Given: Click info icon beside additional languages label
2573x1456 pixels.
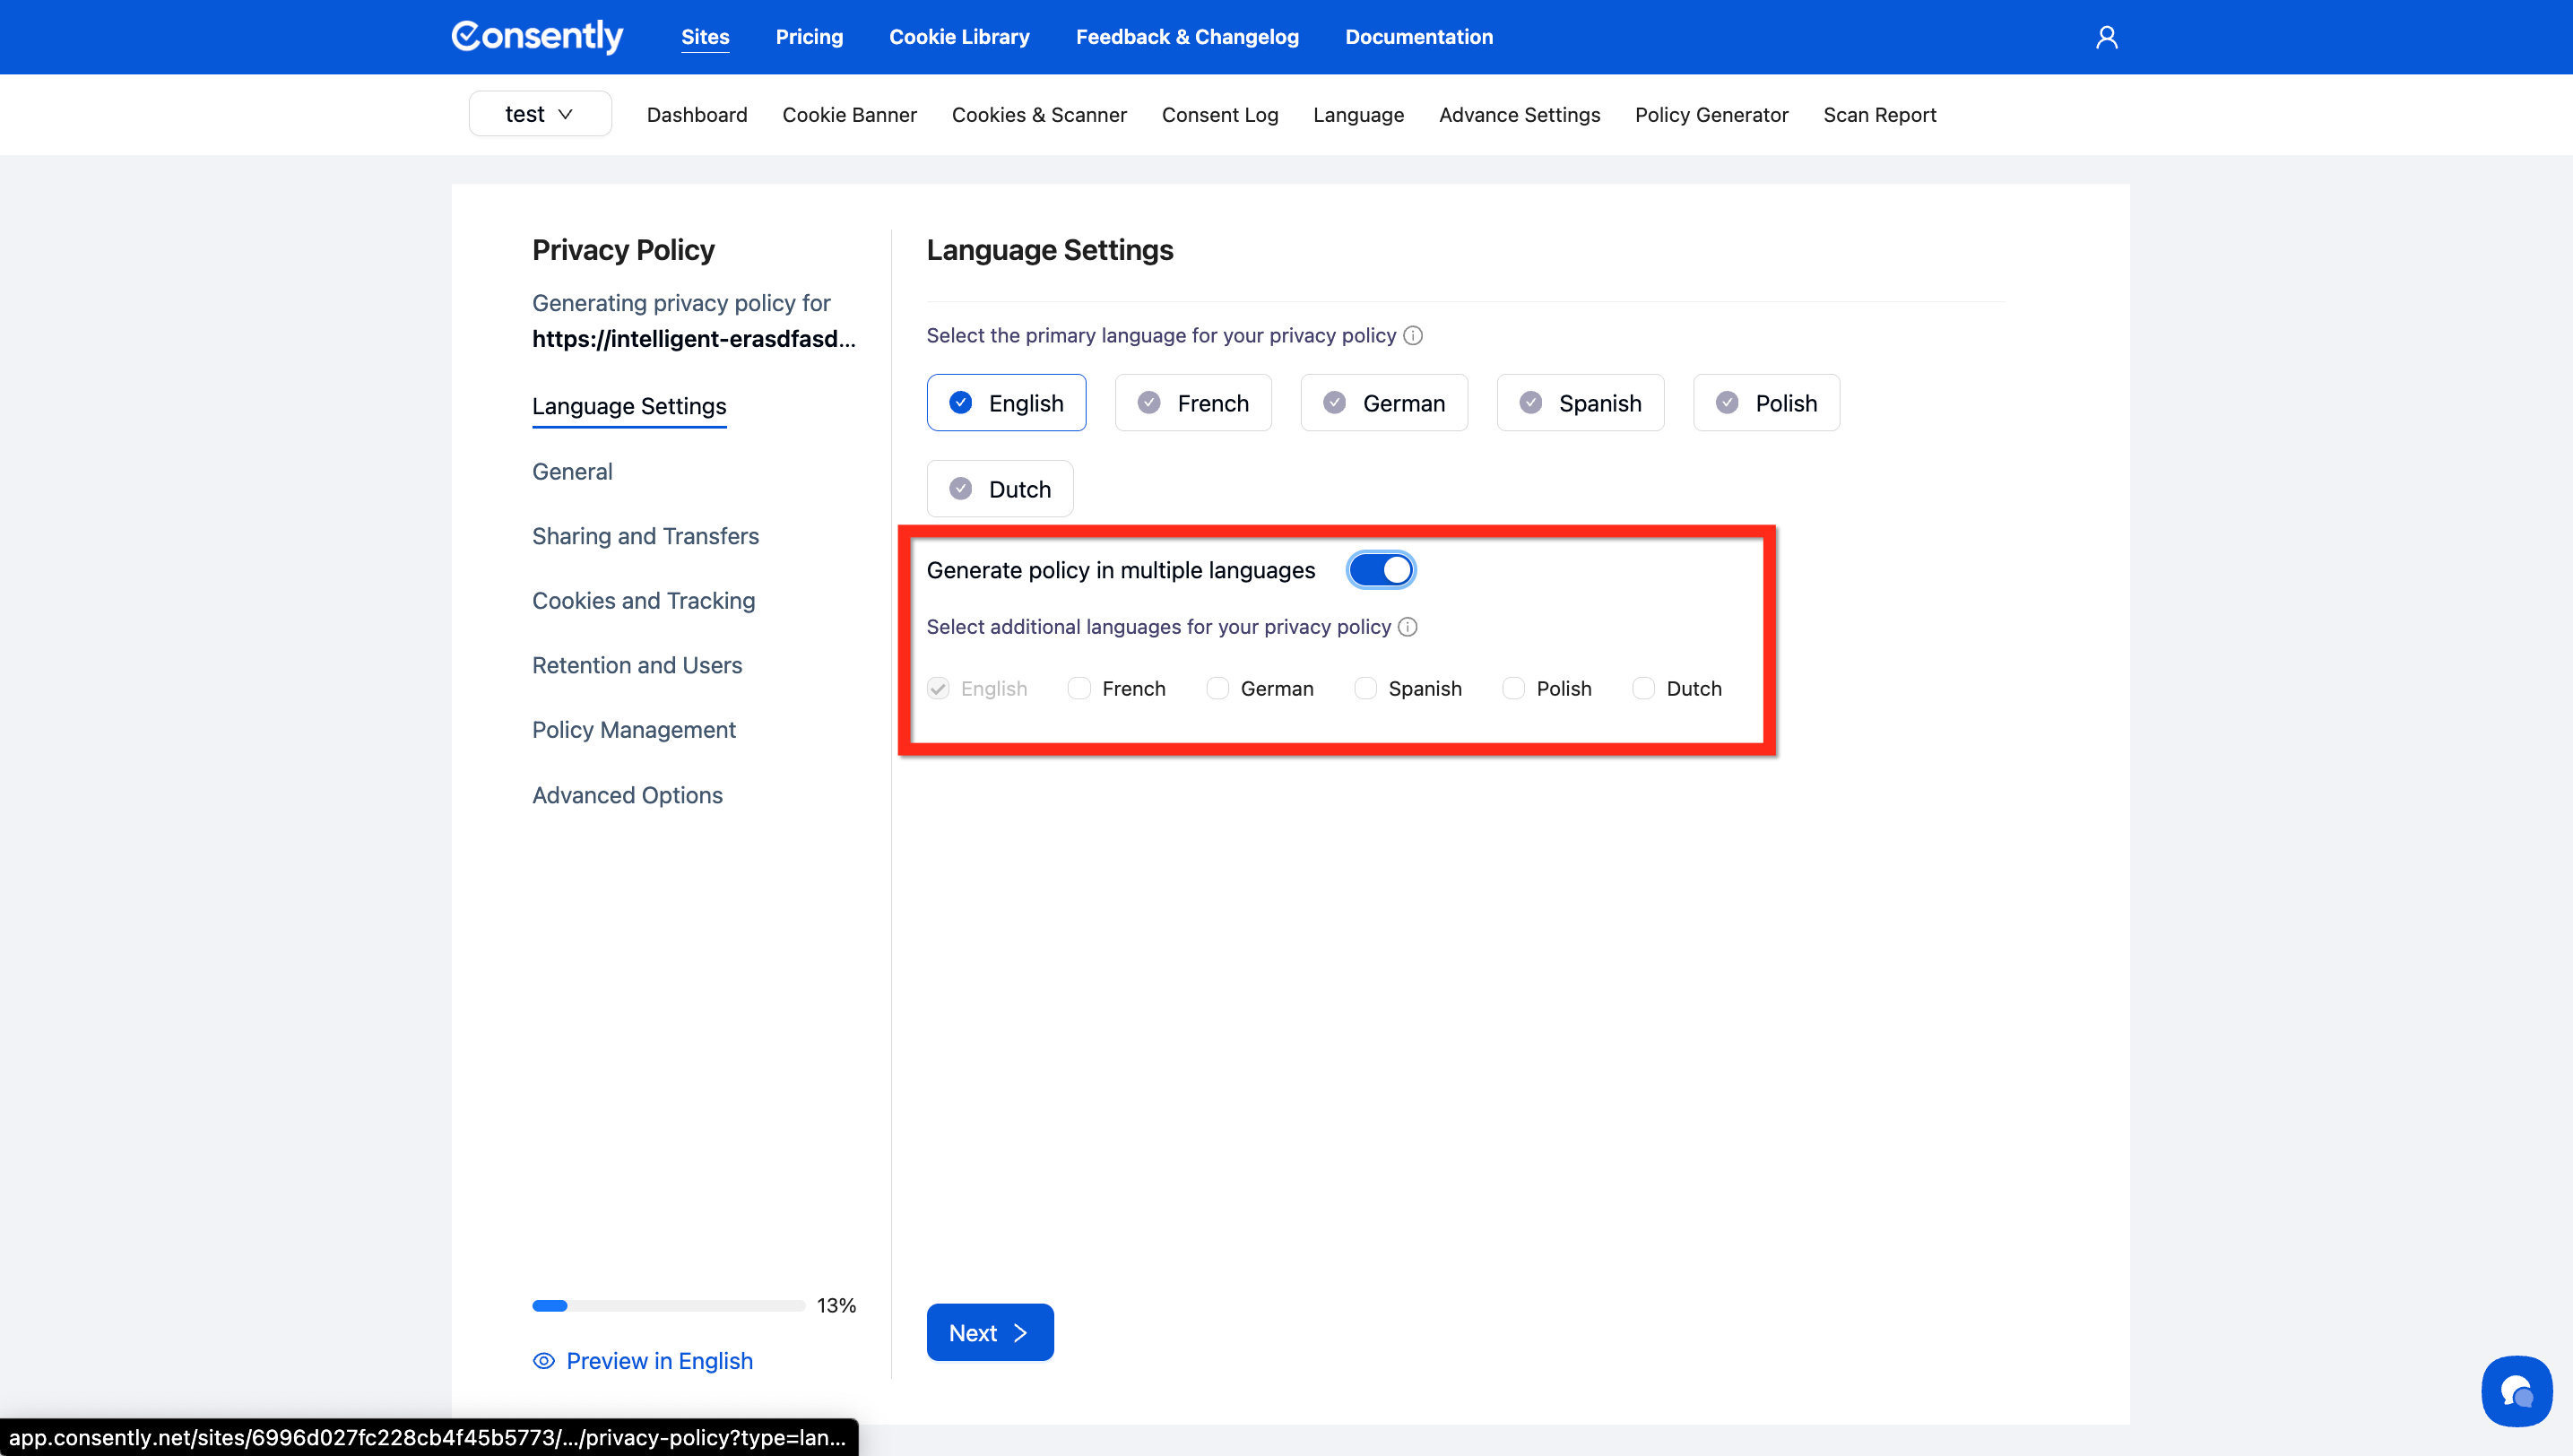Looking at the screenshot, I should (x=1407, y=627).
